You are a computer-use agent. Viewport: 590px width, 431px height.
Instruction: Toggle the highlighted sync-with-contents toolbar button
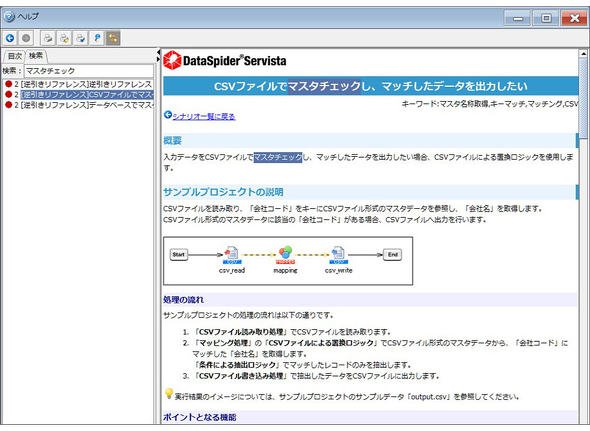113,38
